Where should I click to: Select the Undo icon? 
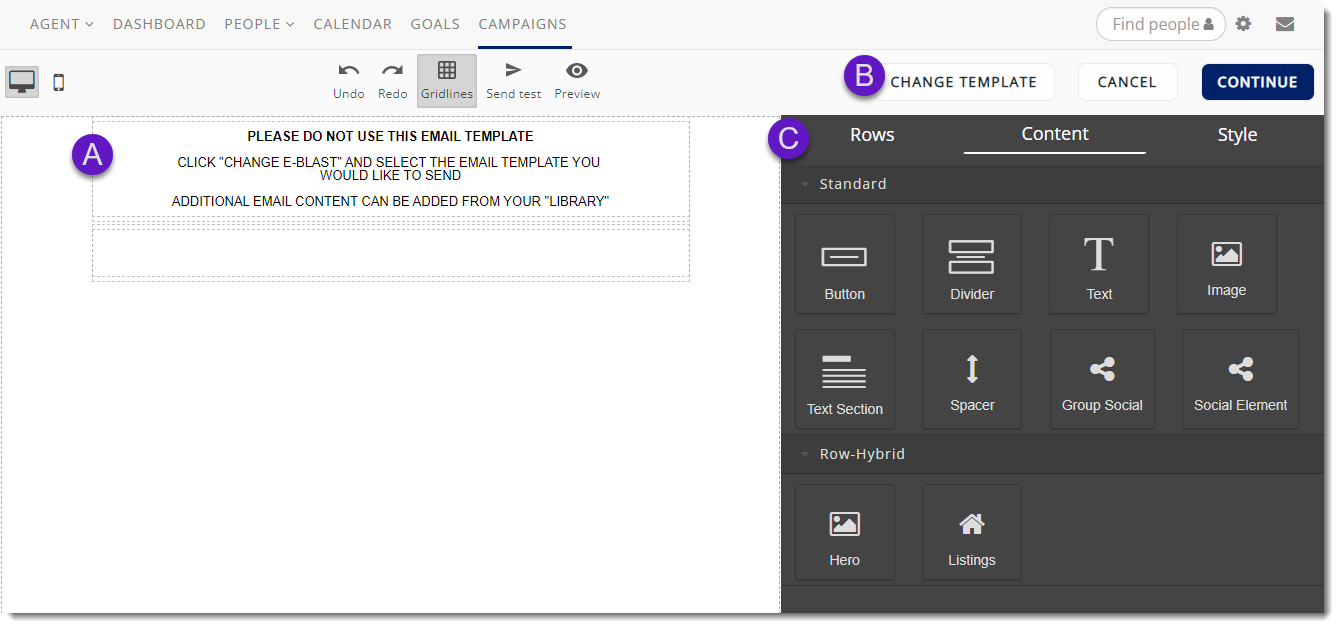tap(348, 78)
